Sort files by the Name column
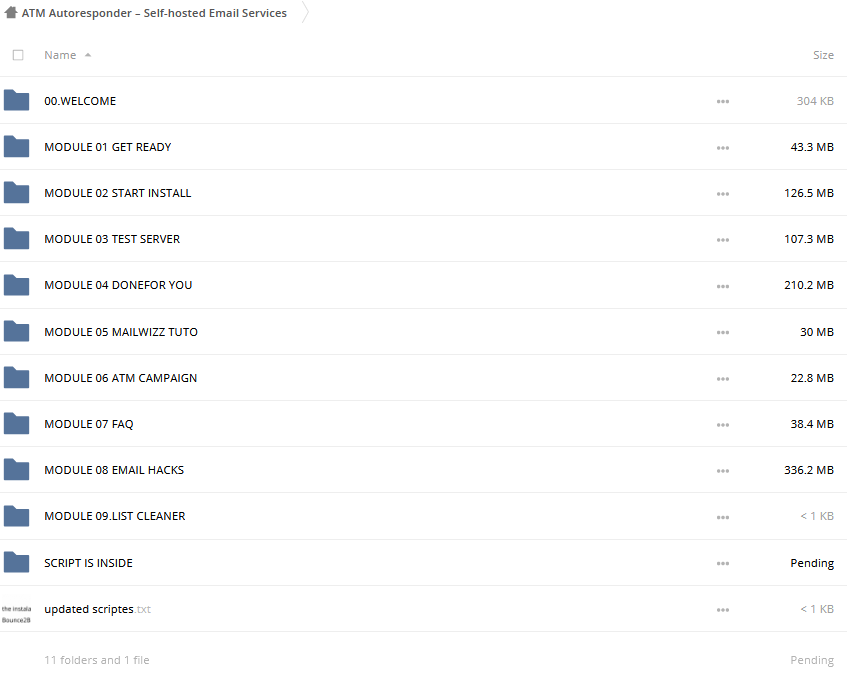847x682 pixels. tap(60, 55)
